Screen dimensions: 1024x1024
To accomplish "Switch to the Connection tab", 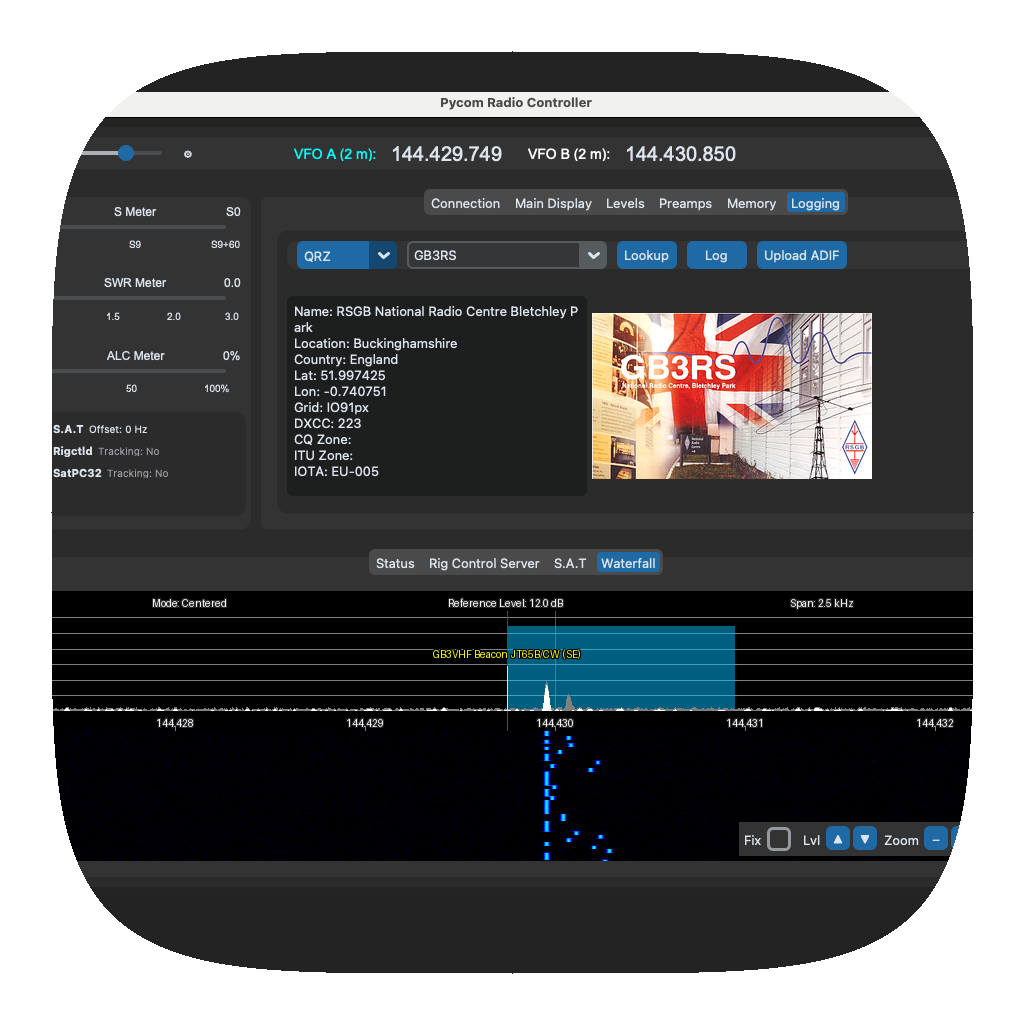I will (465, 203).
